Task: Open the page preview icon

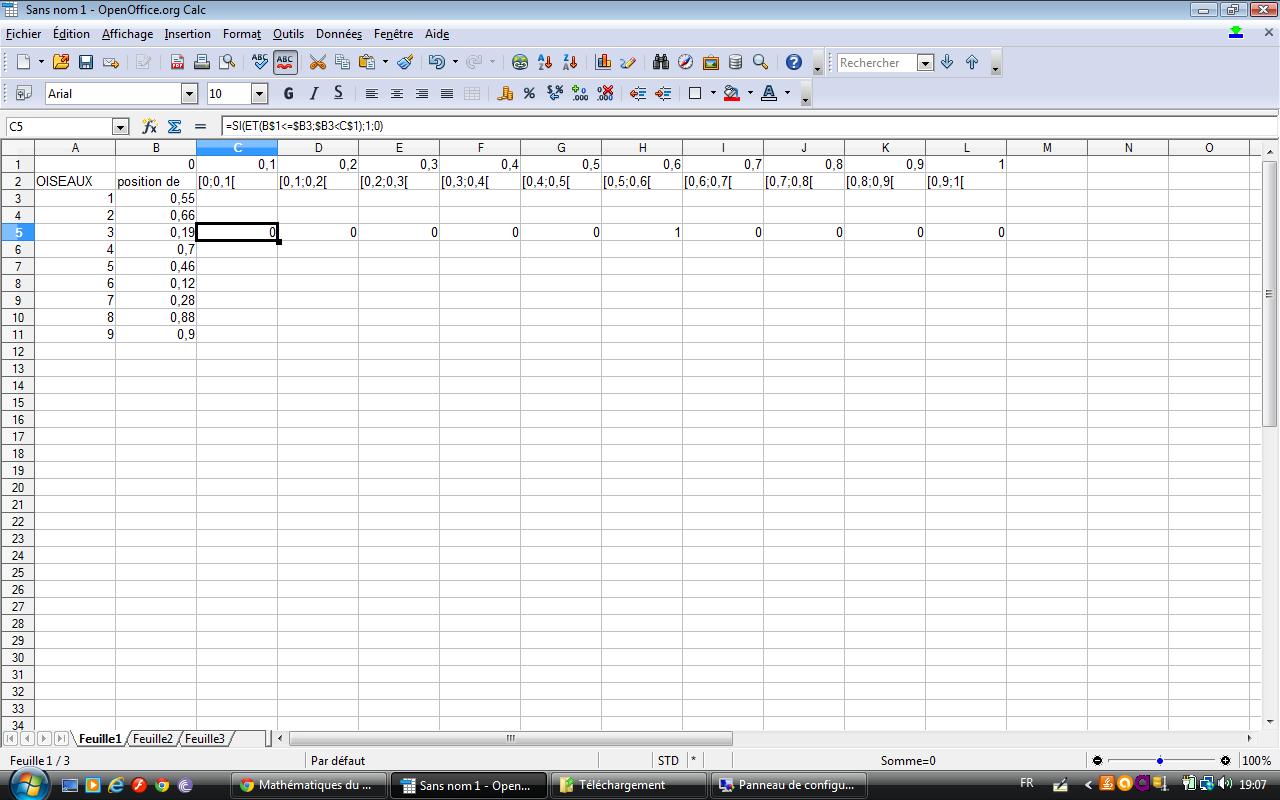Action: click(227, 62)
